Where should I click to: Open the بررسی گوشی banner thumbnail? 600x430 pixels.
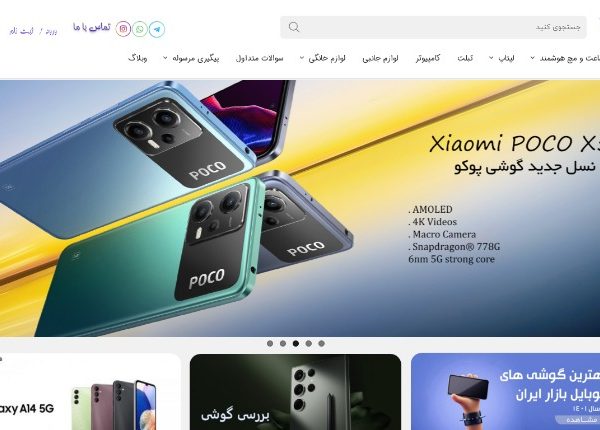[295, 392]
